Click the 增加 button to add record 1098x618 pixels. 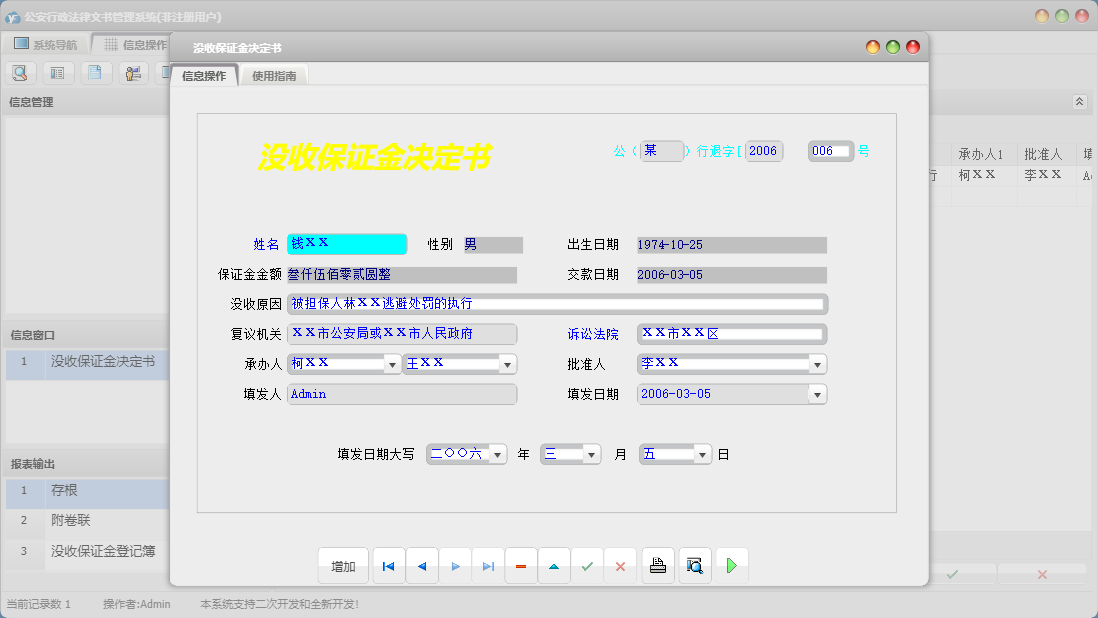pos(343,565)
